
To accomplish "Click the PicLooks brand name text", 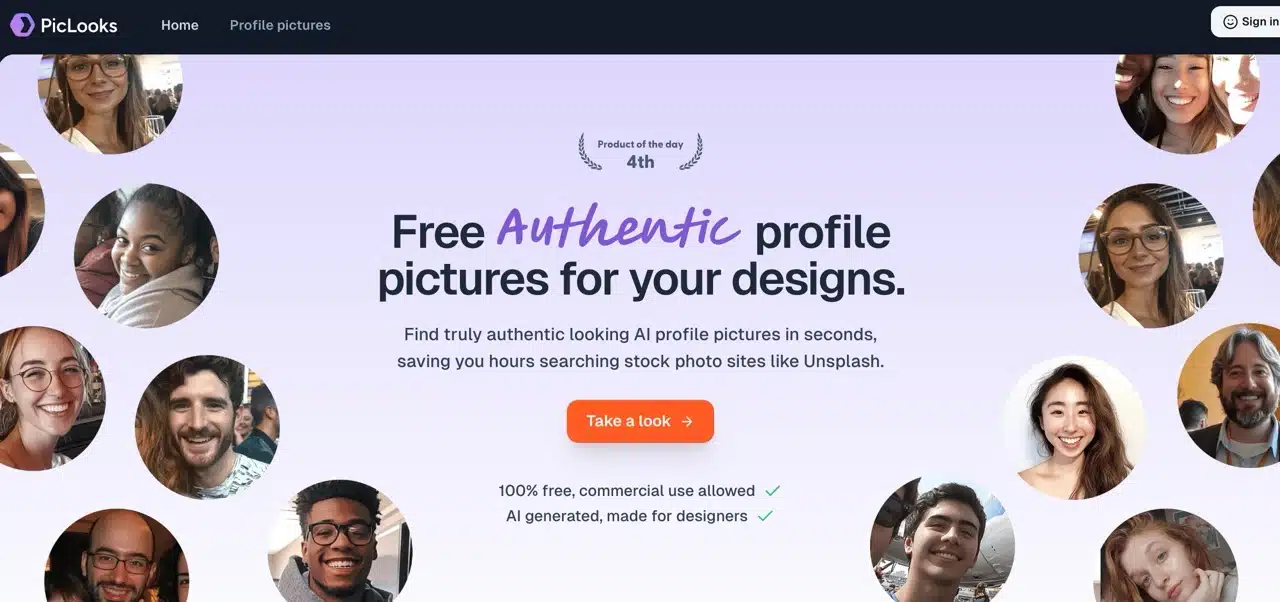I will (x=79, y=25).
